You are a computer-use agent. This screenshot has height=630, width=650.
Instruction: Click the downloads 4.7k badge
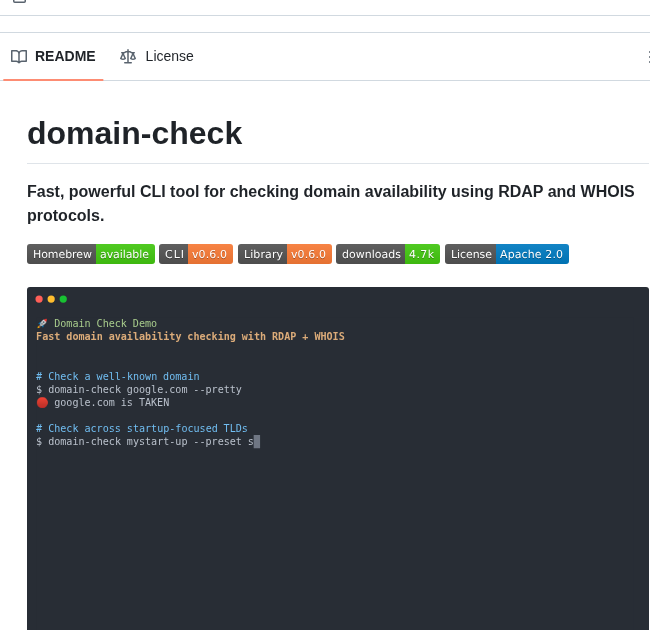tap(388, 254)
